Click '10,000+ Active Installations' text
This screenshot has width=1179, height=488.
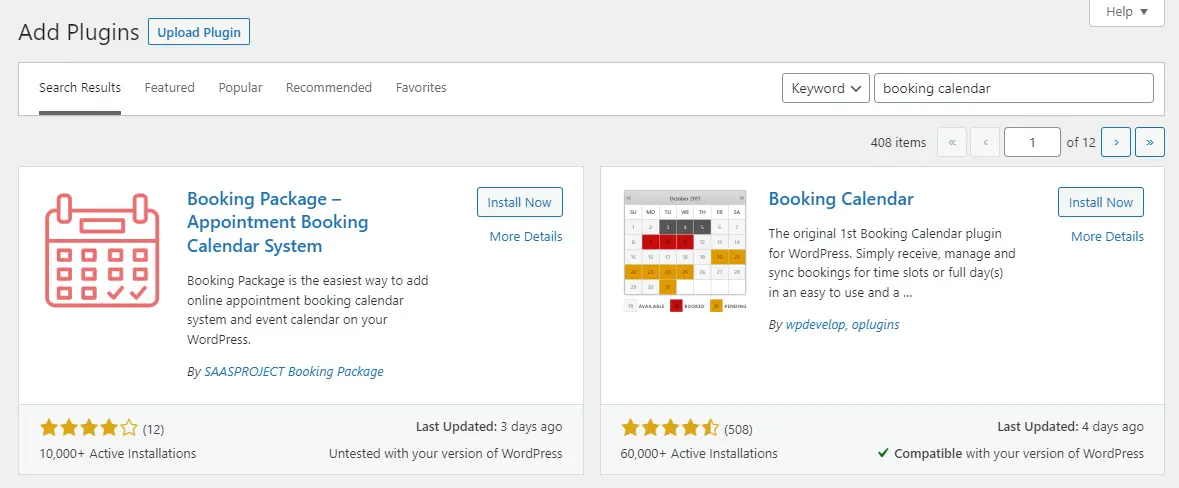[x=118, y=453]
